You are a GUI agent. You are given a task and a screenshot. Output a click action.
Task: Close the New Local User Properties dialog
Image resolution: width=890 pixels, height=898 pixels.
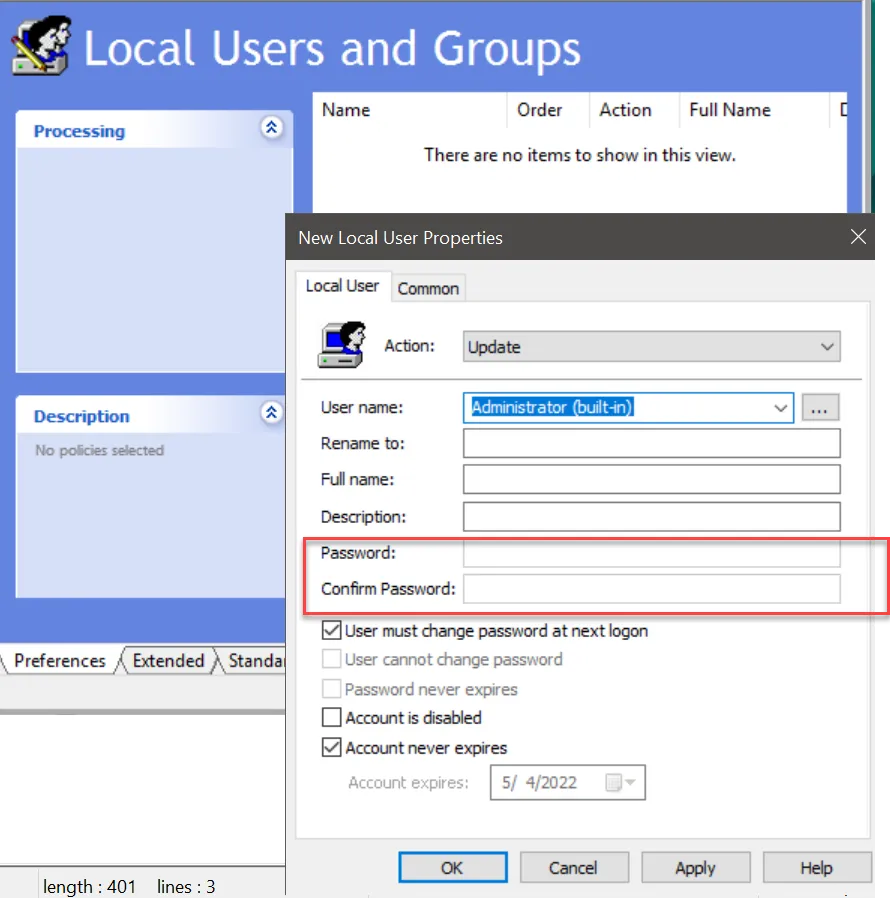857,237
